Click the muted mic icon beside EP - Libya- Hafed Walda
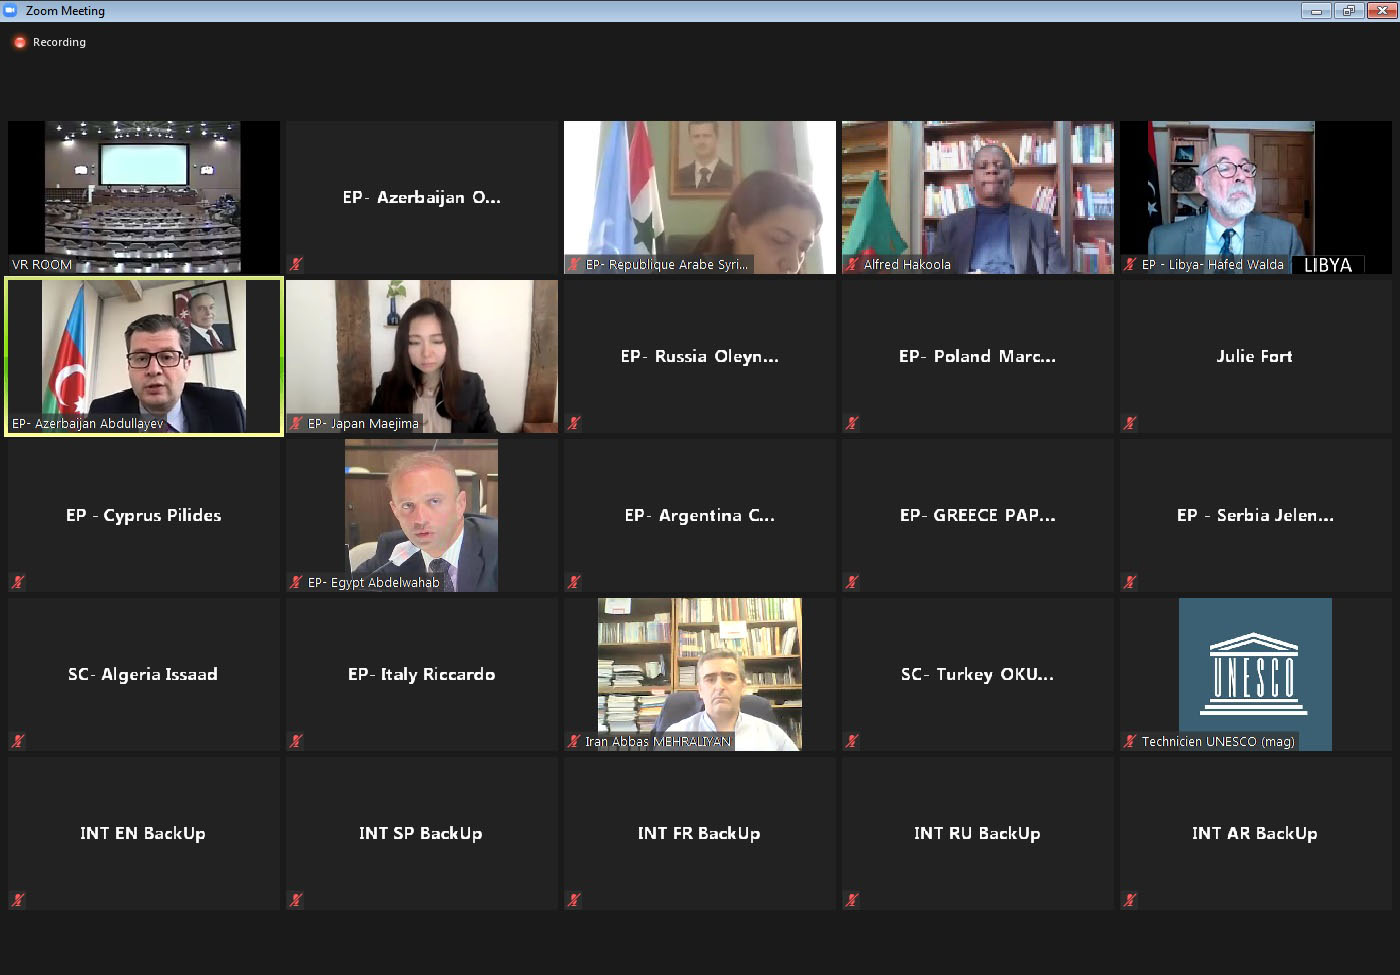The height and width of the screenshot is (975, 1400). click(1130, 264)
